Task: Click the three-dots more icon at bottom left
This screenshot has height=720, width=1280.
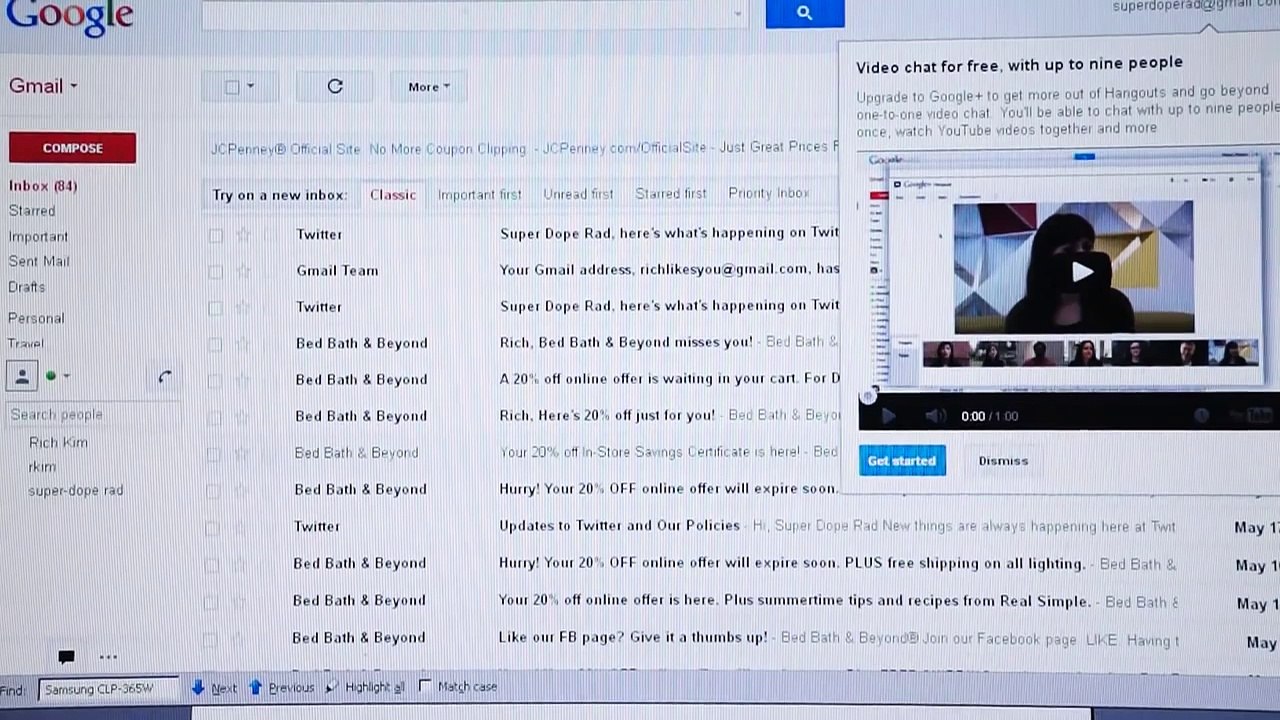Action: [108, 657]
